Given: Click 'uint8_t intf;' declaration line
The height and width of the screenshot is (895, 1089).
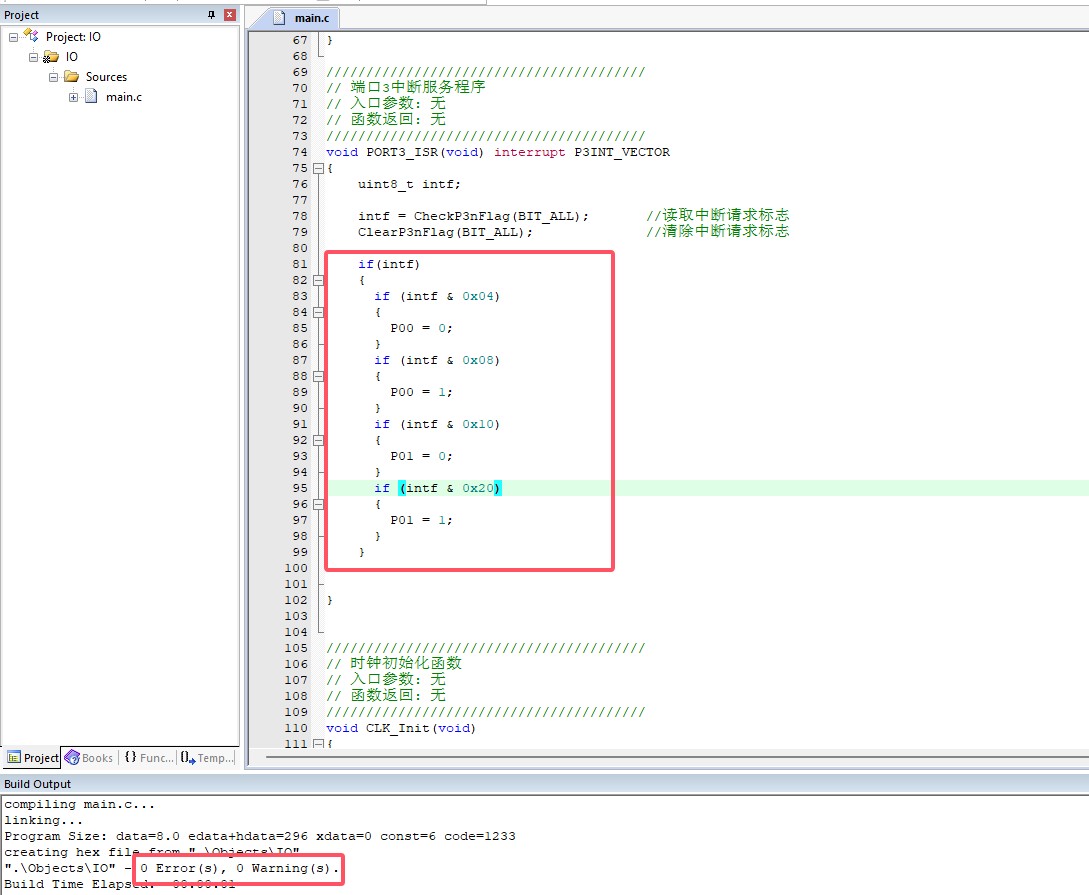Looking at the screenshot, I should click(x=409, y=184).
